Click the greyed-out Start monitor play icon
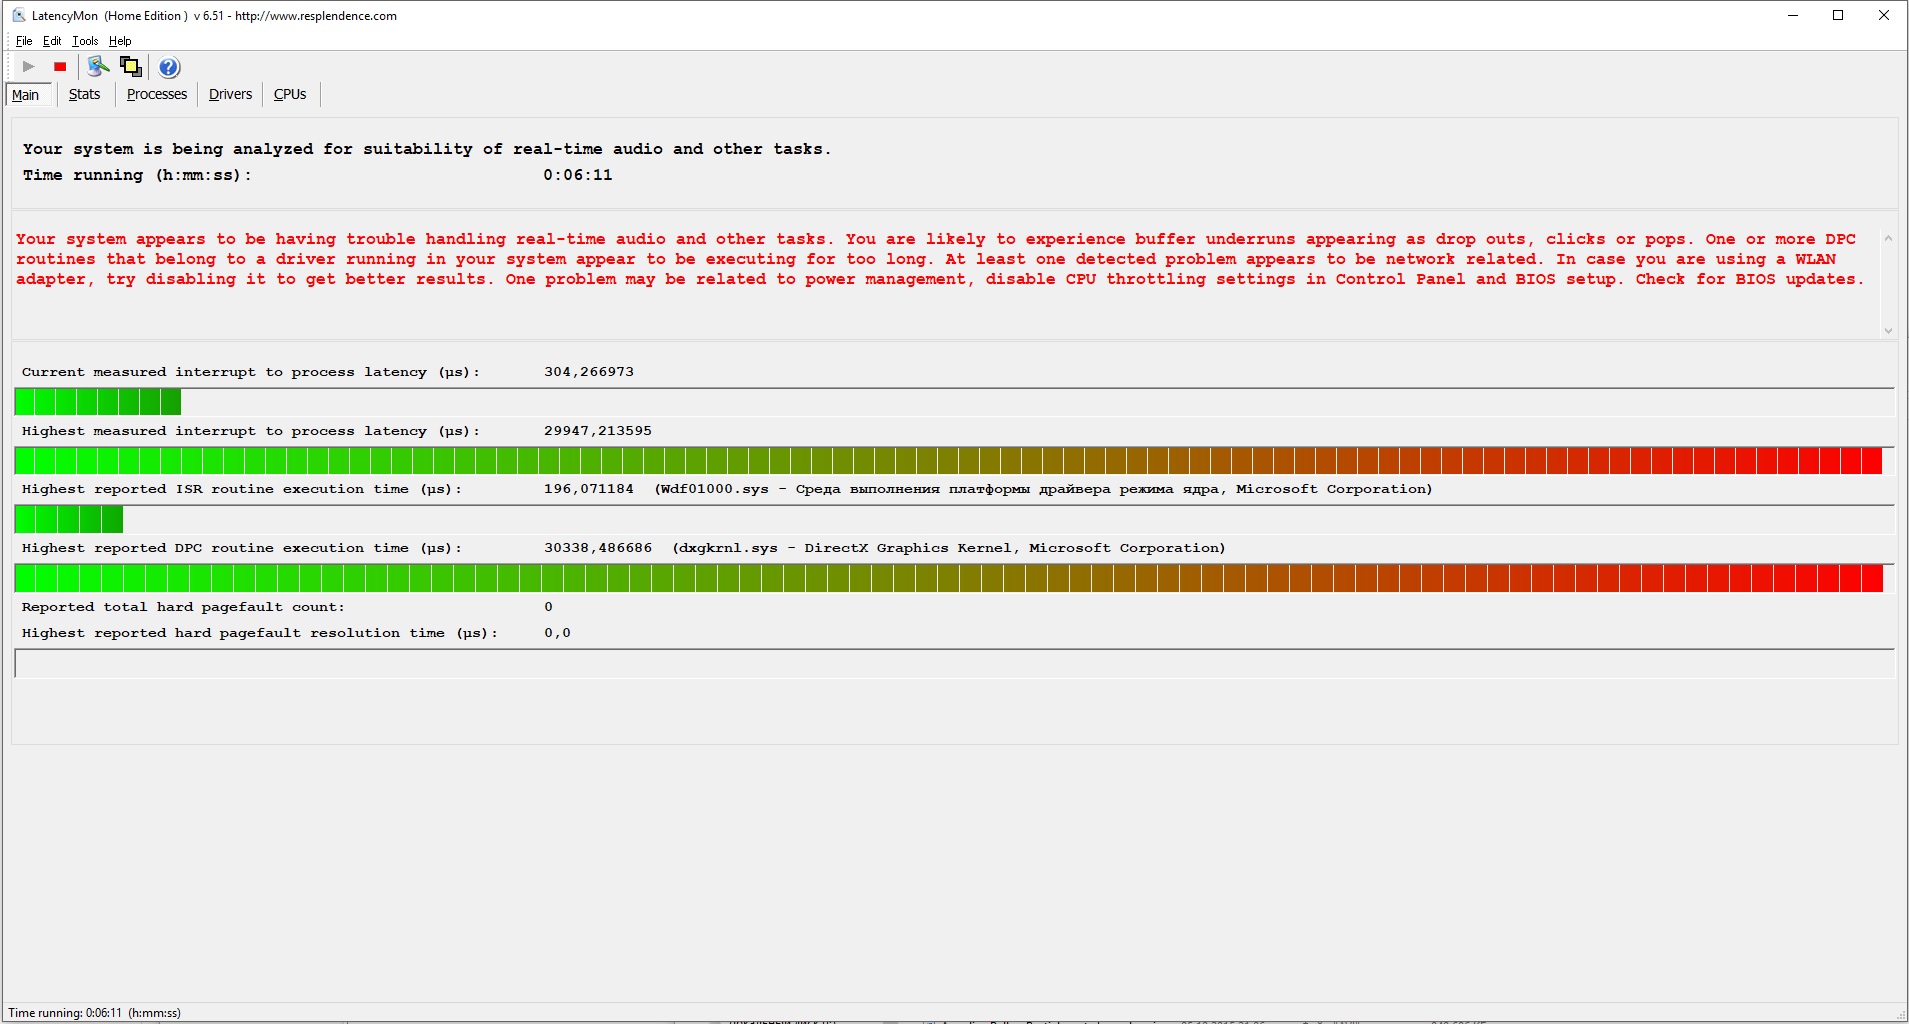This screenshot has height=1024, width=1909. click(x=28, y=67)
